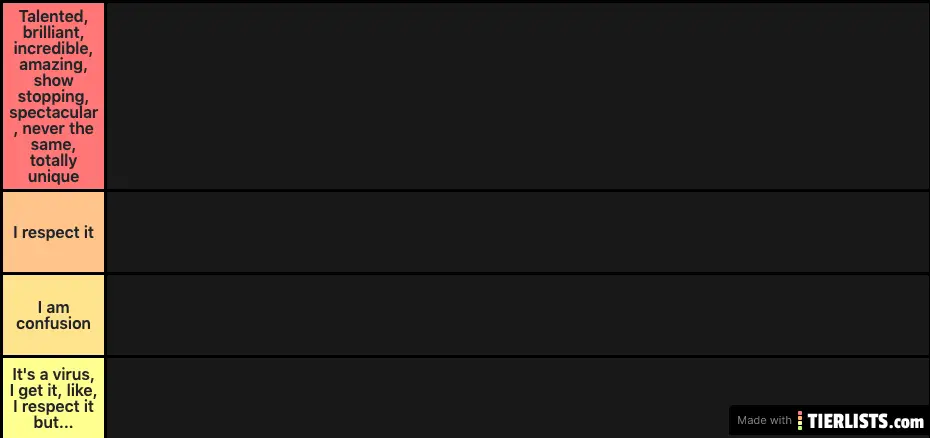This screenshot has height=438, width=930.
Task: Select the "I am confusion" tier label
Action: point(53,315)
